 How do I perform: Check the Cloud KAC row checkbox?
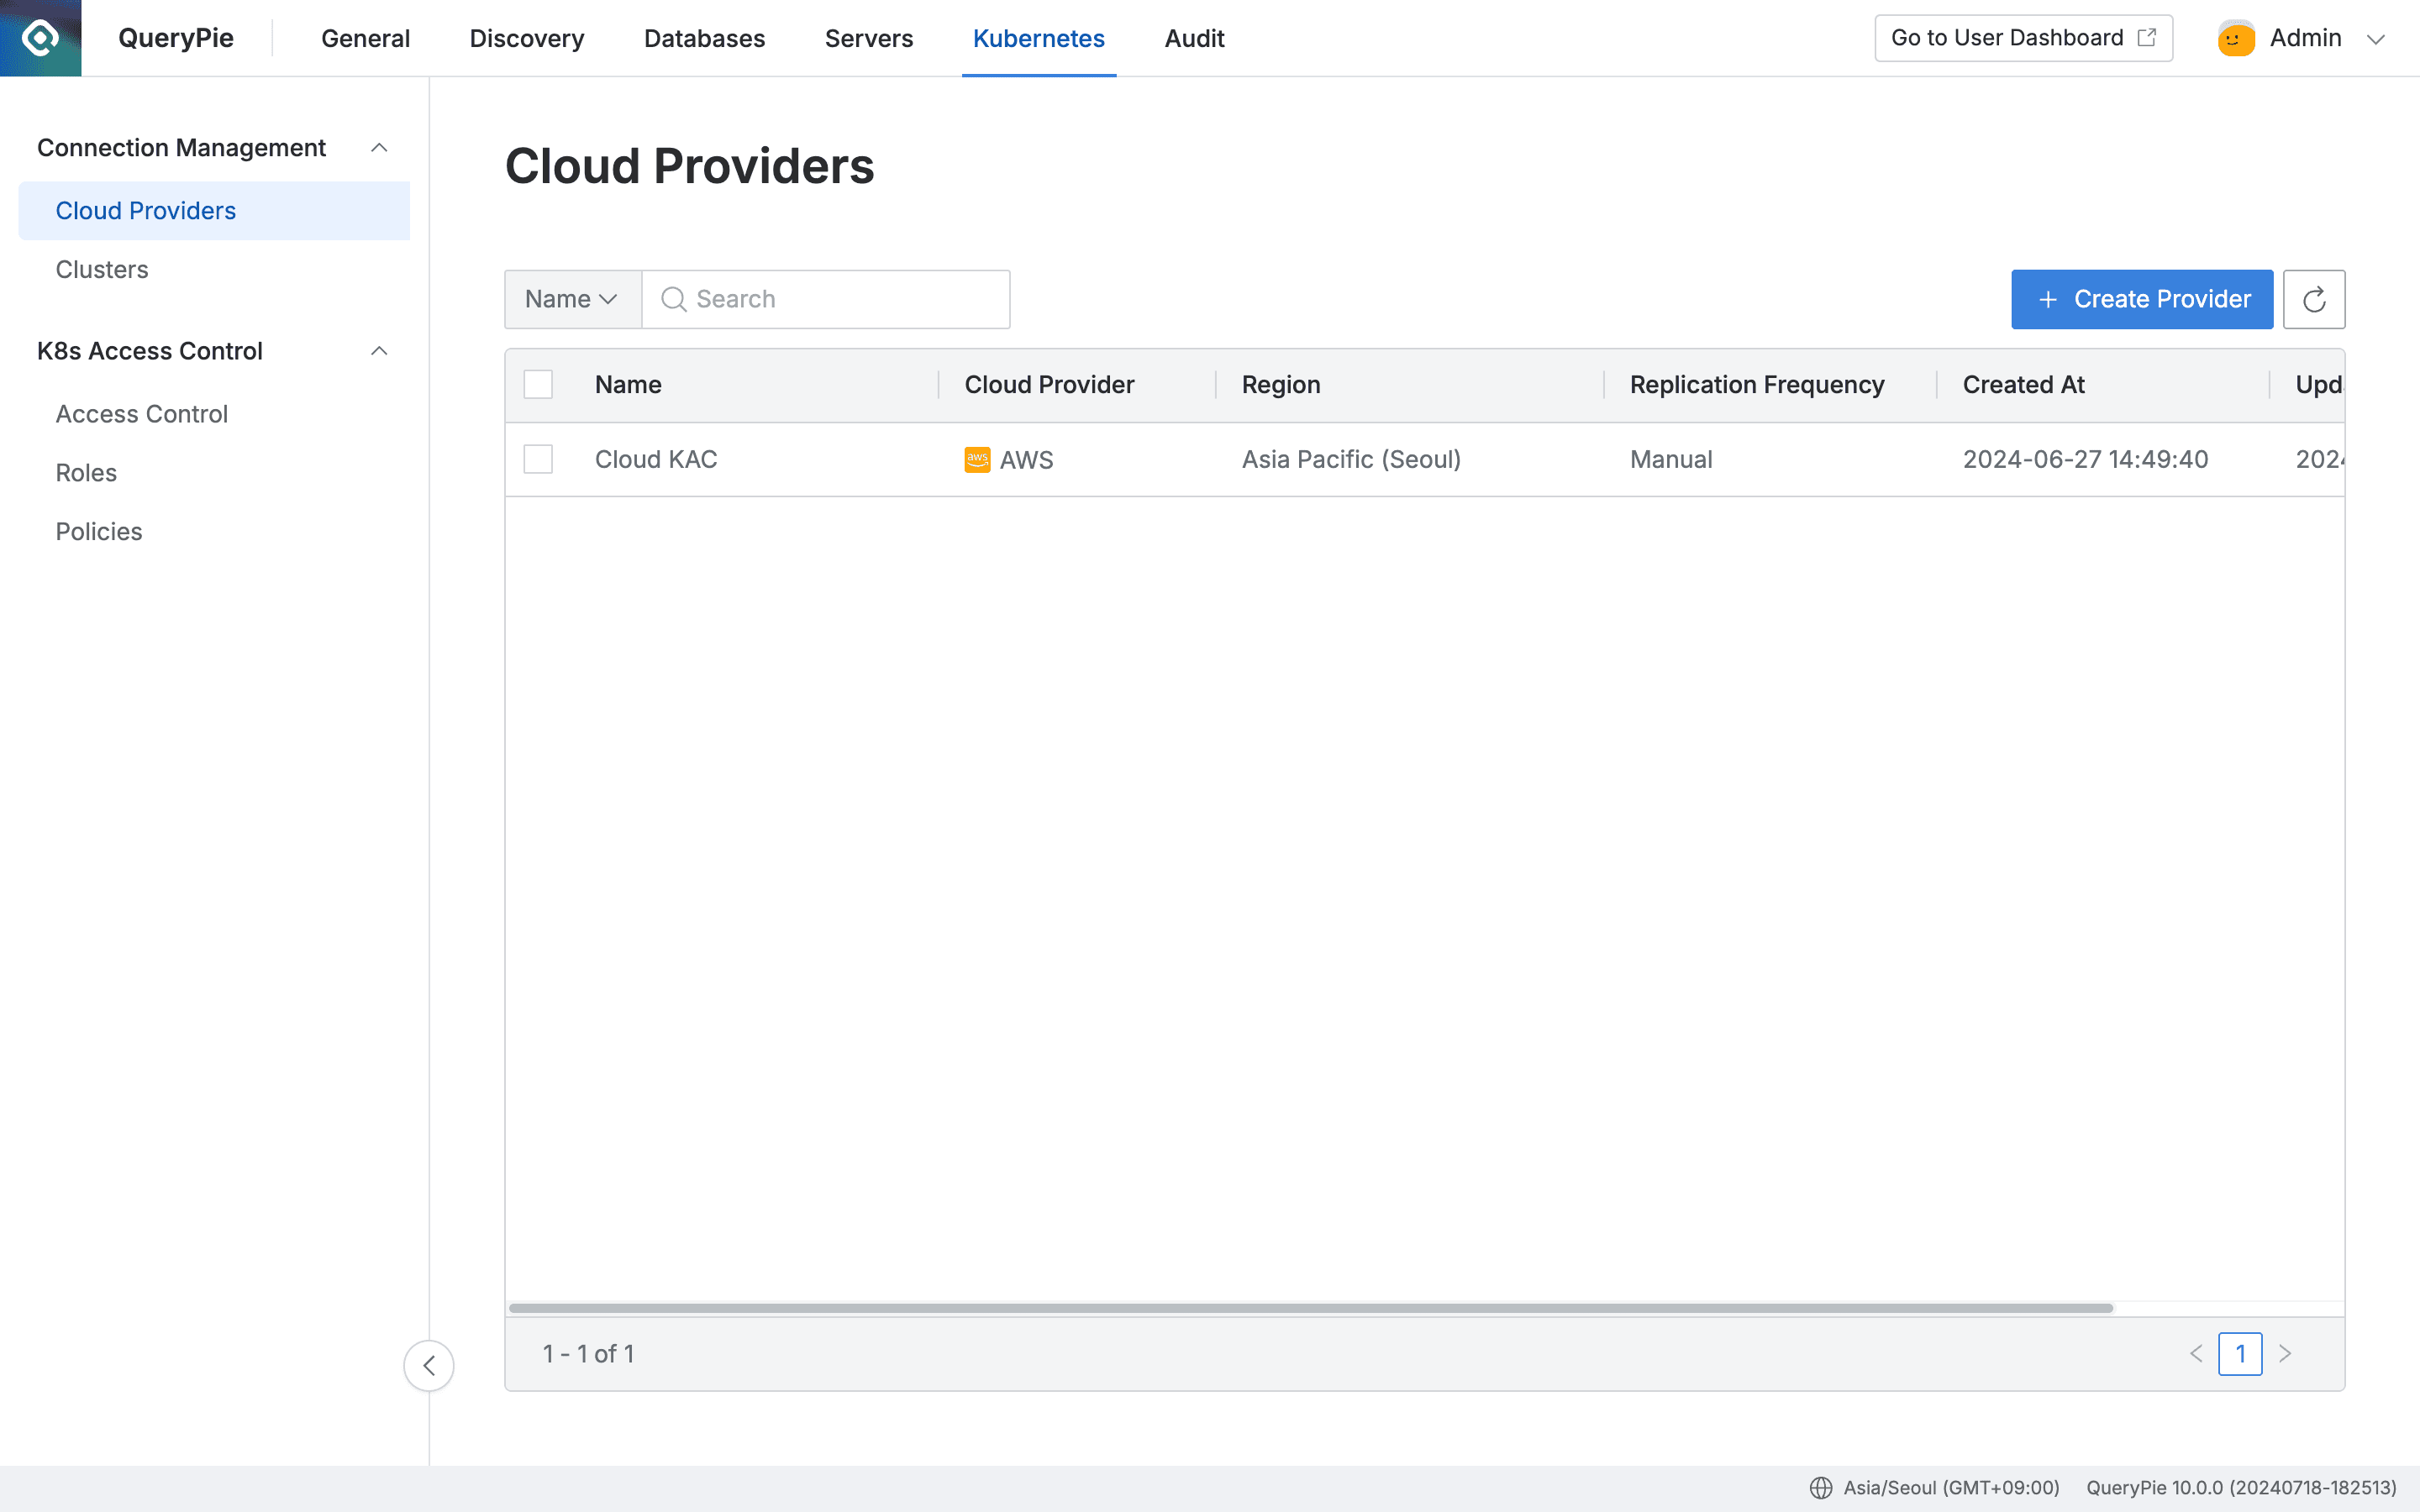[539, 459]
